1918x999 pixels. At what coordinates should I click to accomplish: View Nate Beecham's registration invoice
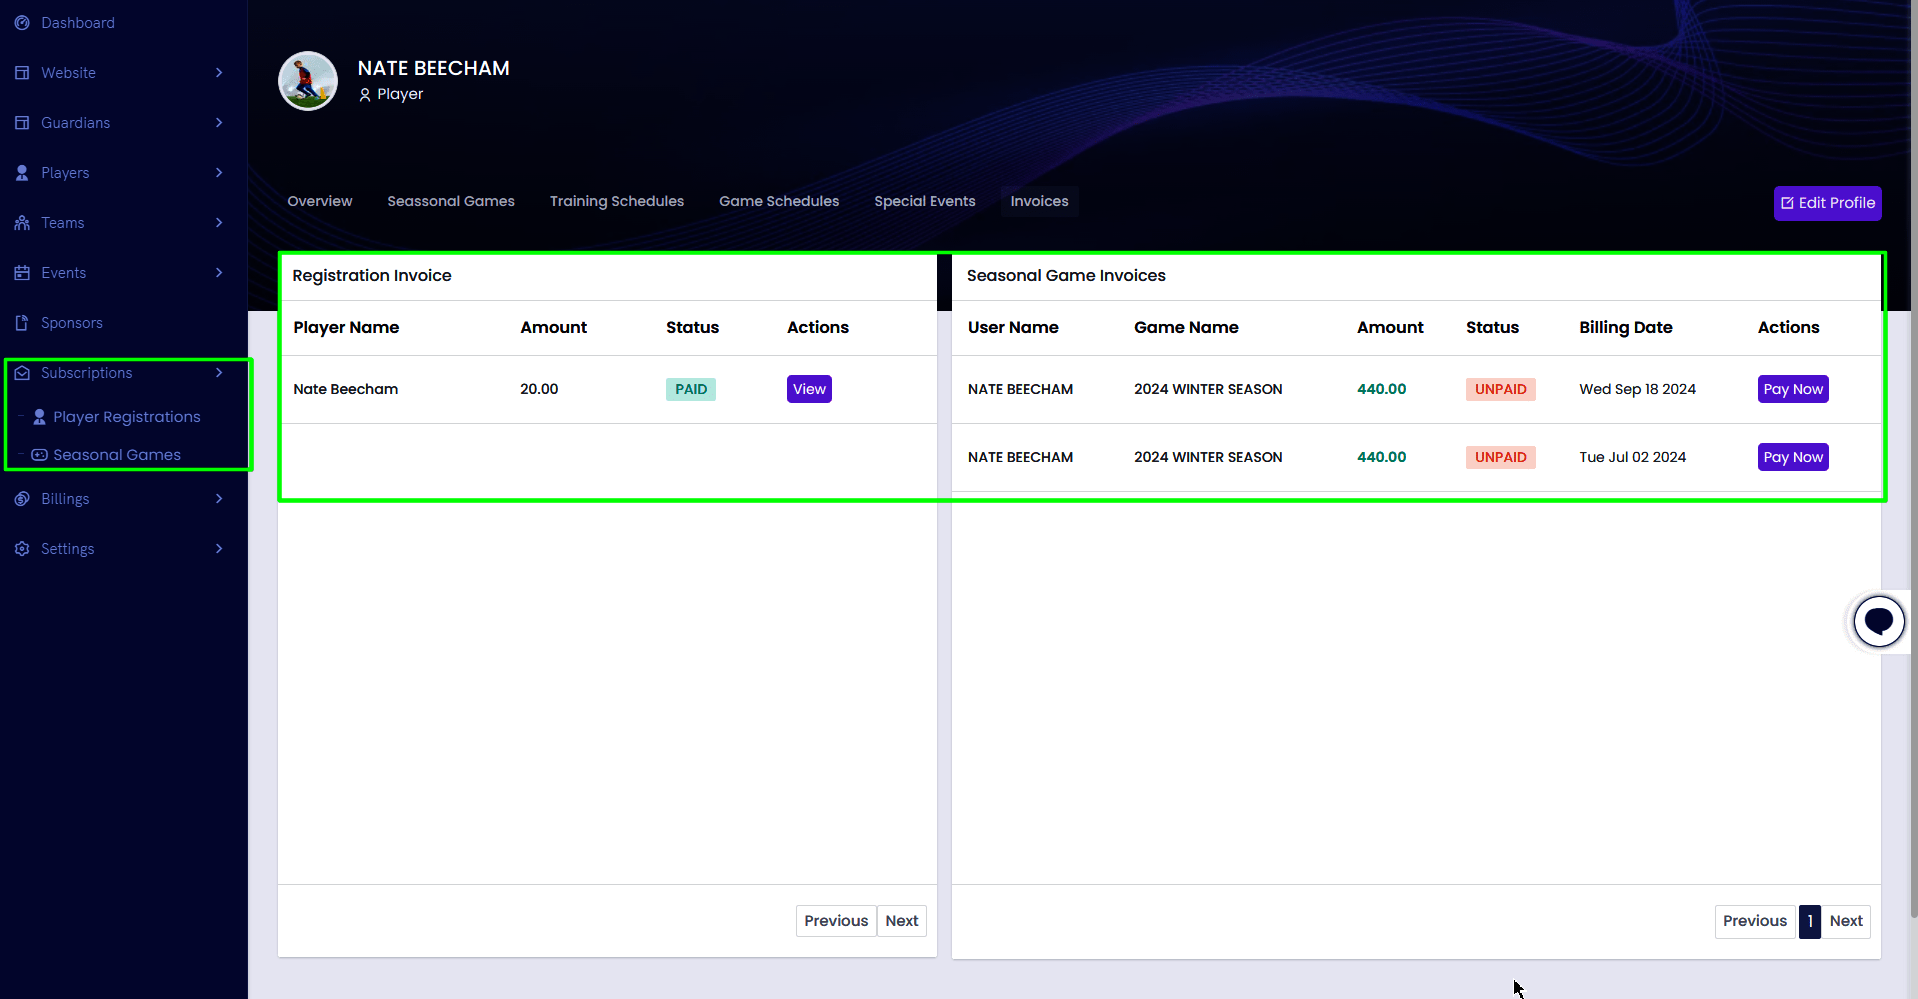coord(809,389)
